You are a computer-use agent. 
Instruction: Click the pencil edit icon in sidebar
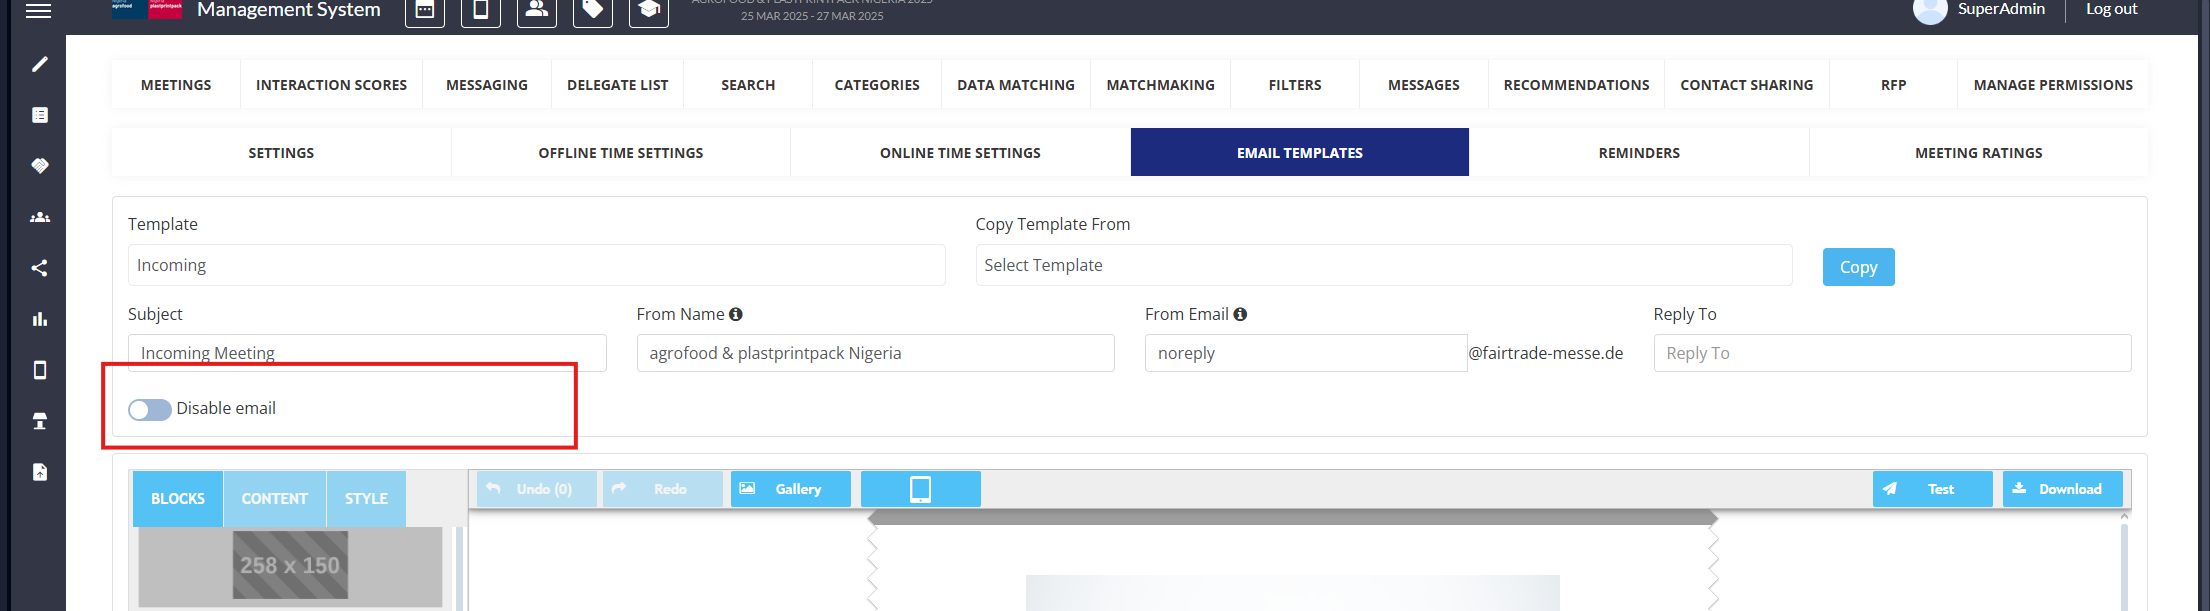pos(40,64)
